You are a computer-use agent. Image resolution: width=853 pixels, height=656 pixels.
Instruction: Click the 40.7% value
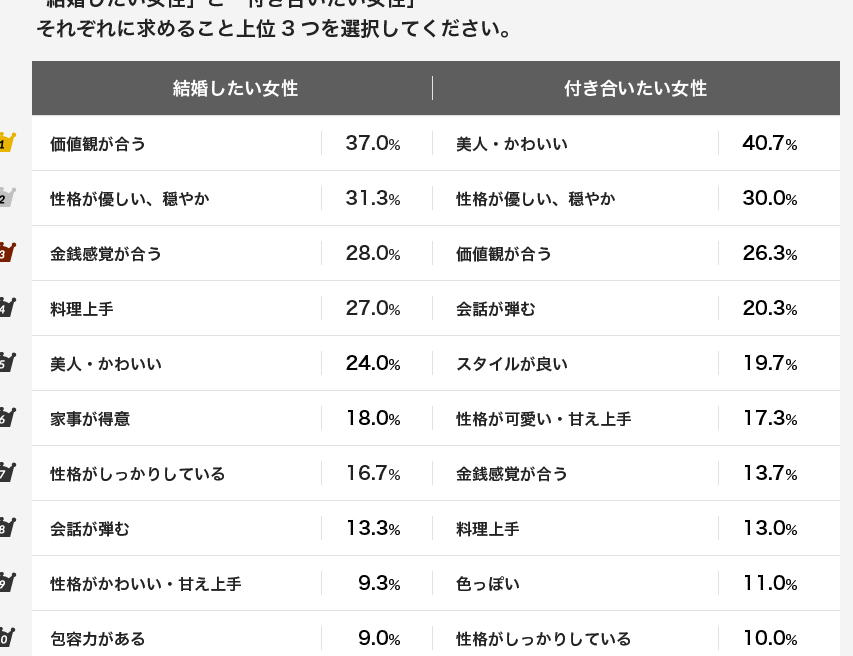coord(769,144)
